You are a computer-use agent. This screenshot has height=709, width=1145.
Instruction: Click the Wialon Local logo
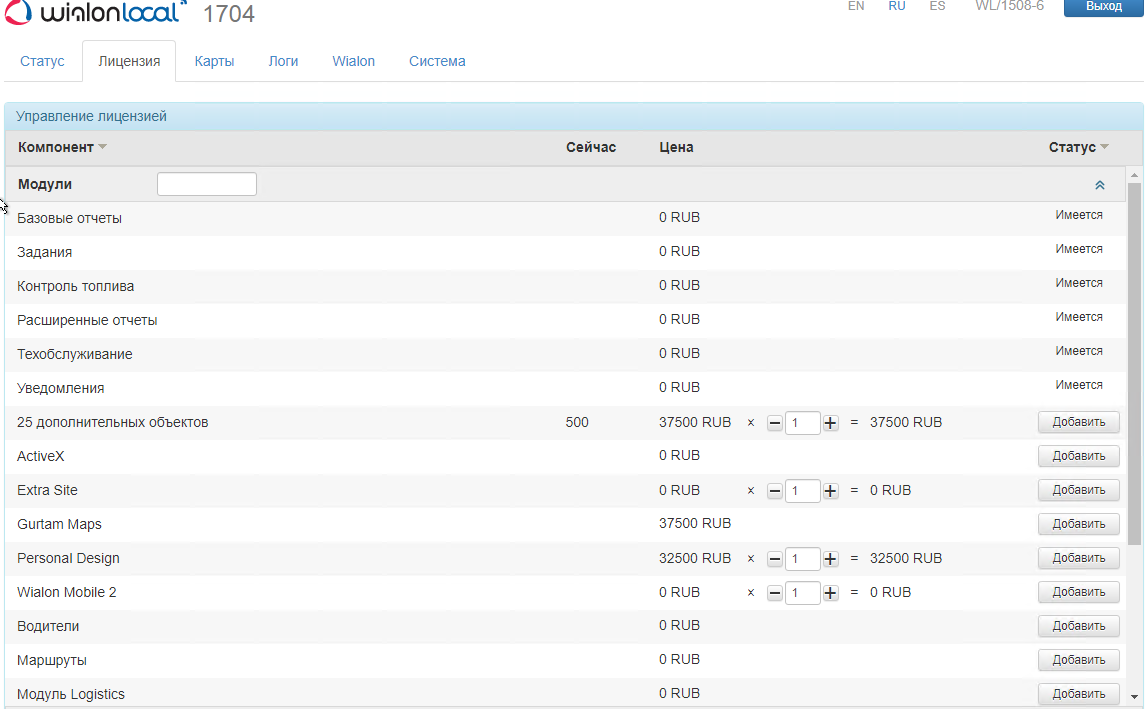tap(97, 14)
